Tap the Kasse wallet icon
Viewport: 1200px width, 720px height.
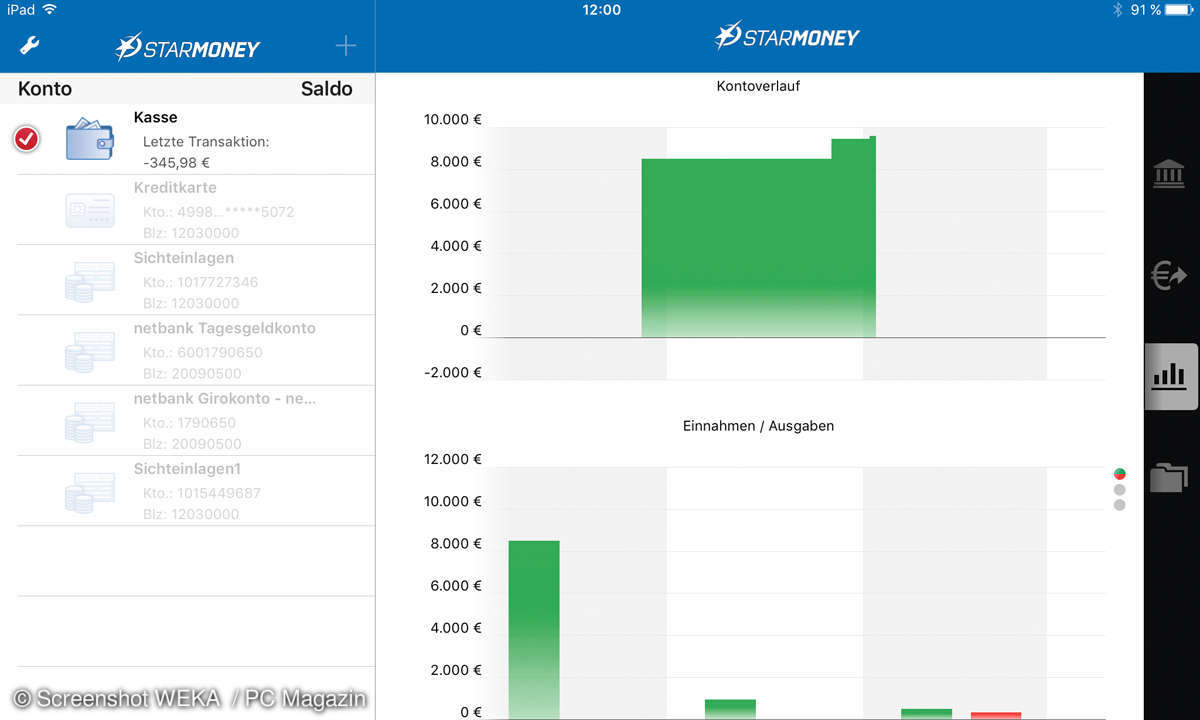(90, 139)
